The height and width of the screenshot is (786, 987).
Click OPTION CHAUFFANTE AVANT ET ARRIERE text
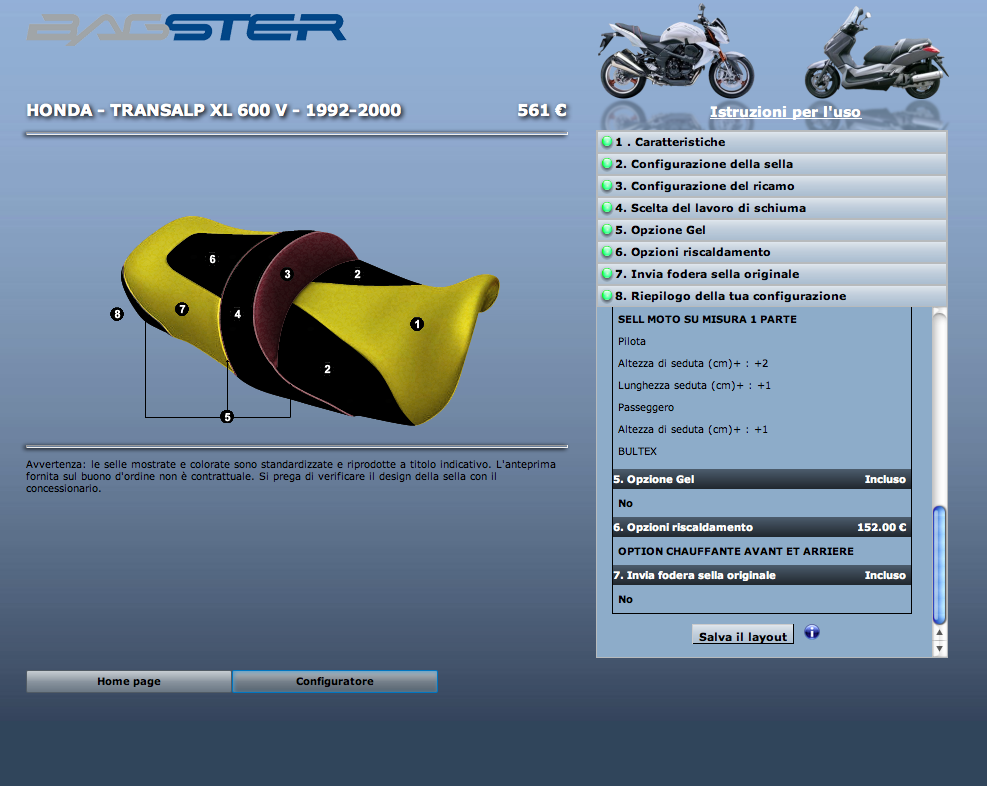[x=736, y=551]
